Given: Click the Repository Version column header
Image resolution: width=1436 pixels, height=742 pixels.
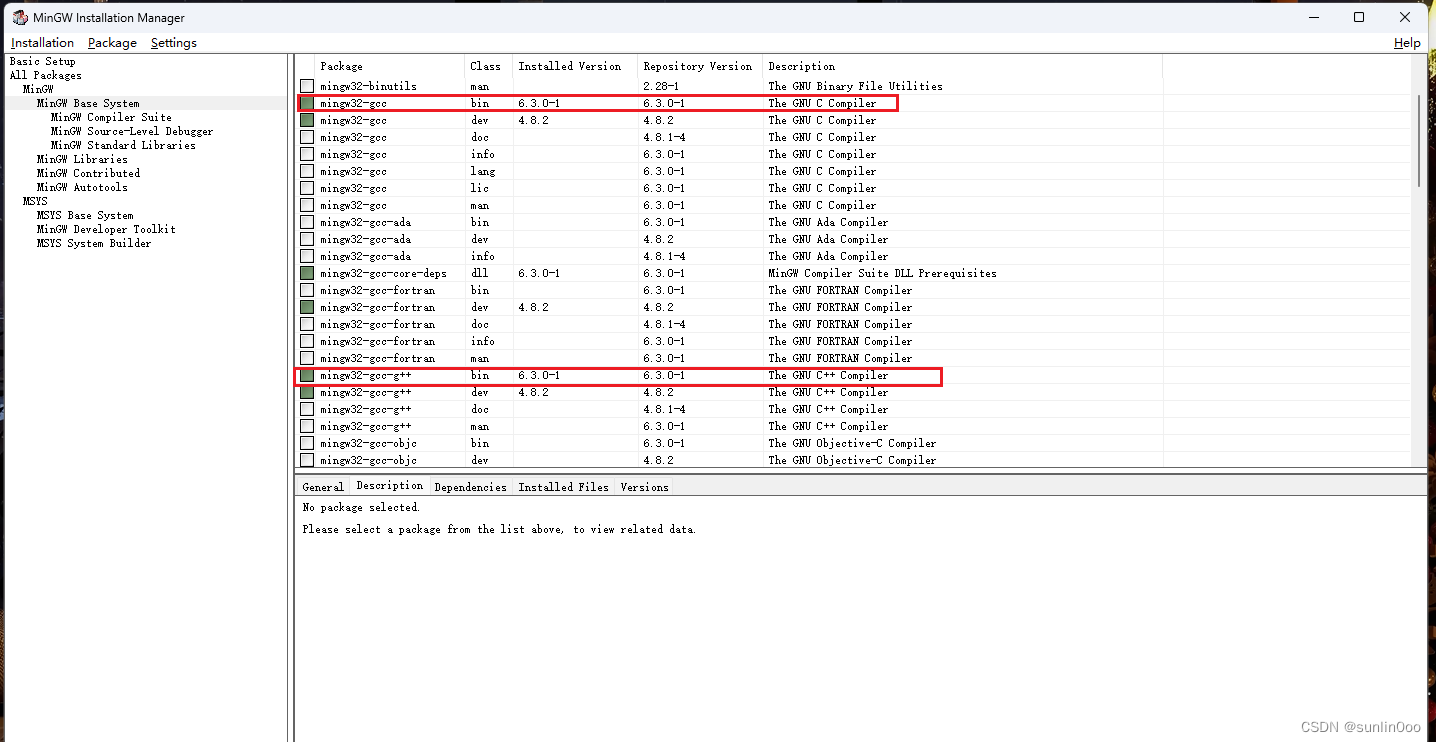Looking at the screenshot, I should pyautogui.click(x=699, y=66).
